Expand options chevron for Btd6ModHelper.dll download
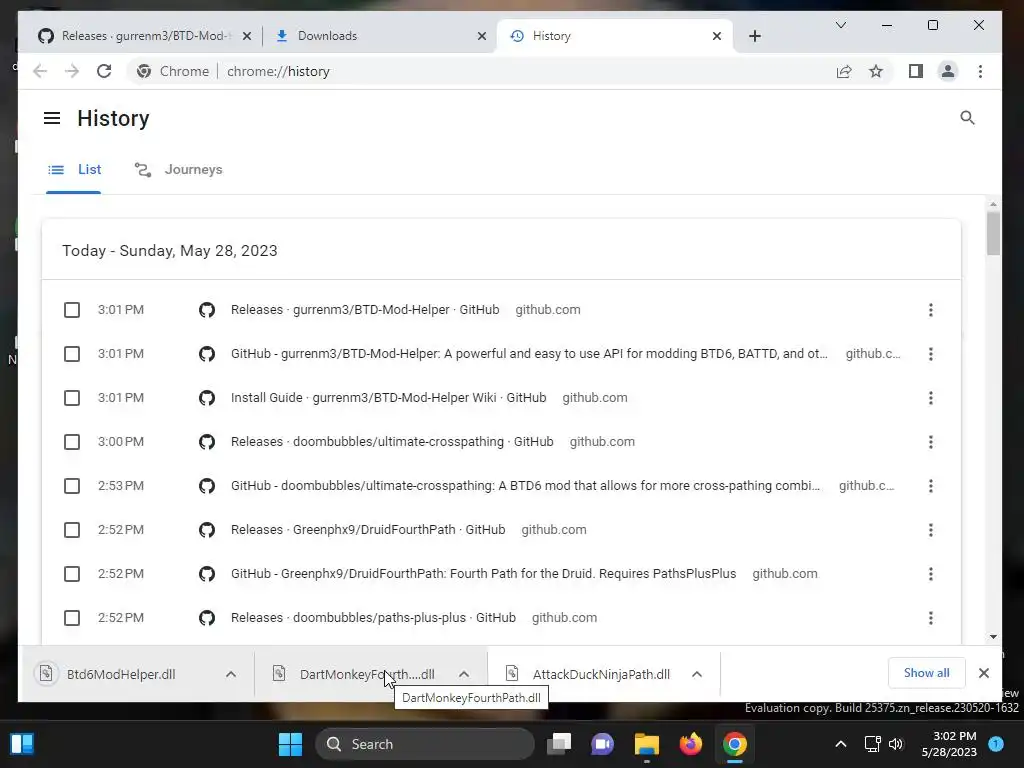This screenshot has width=1024, height=768. coord(231,674)
